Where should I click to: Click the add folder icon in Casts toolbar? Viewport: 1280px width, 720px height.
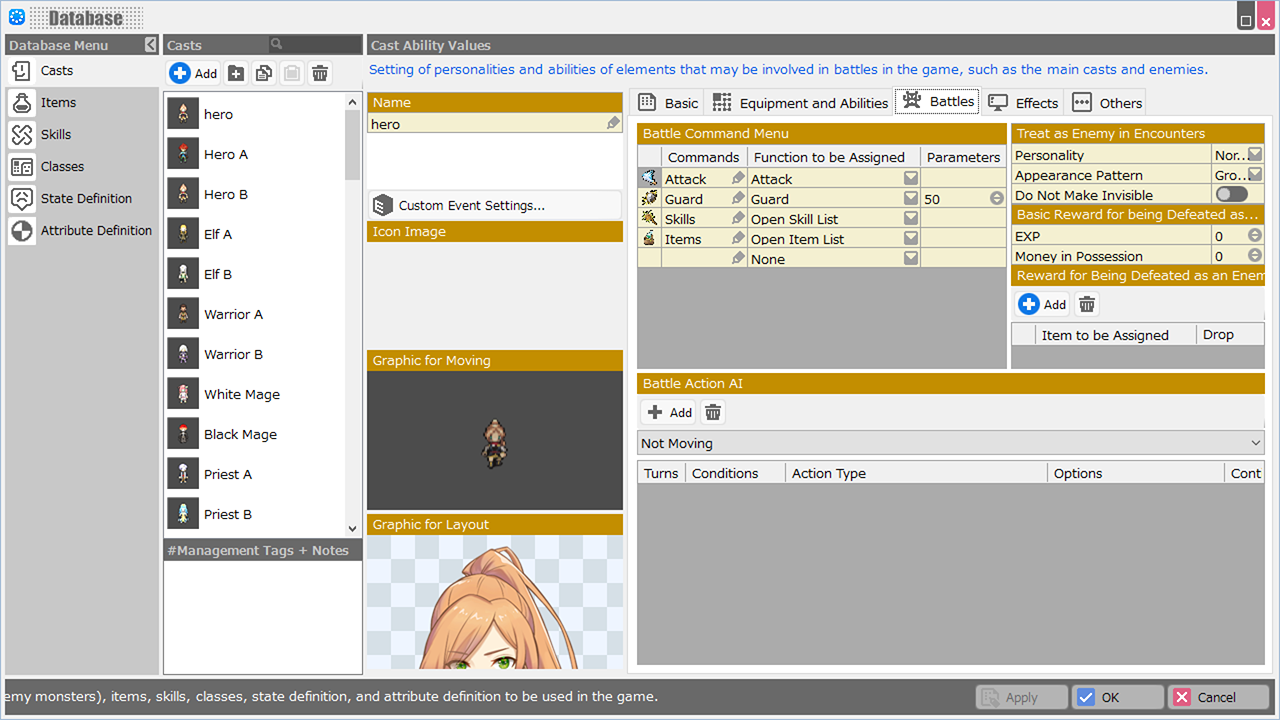(236, 73)
